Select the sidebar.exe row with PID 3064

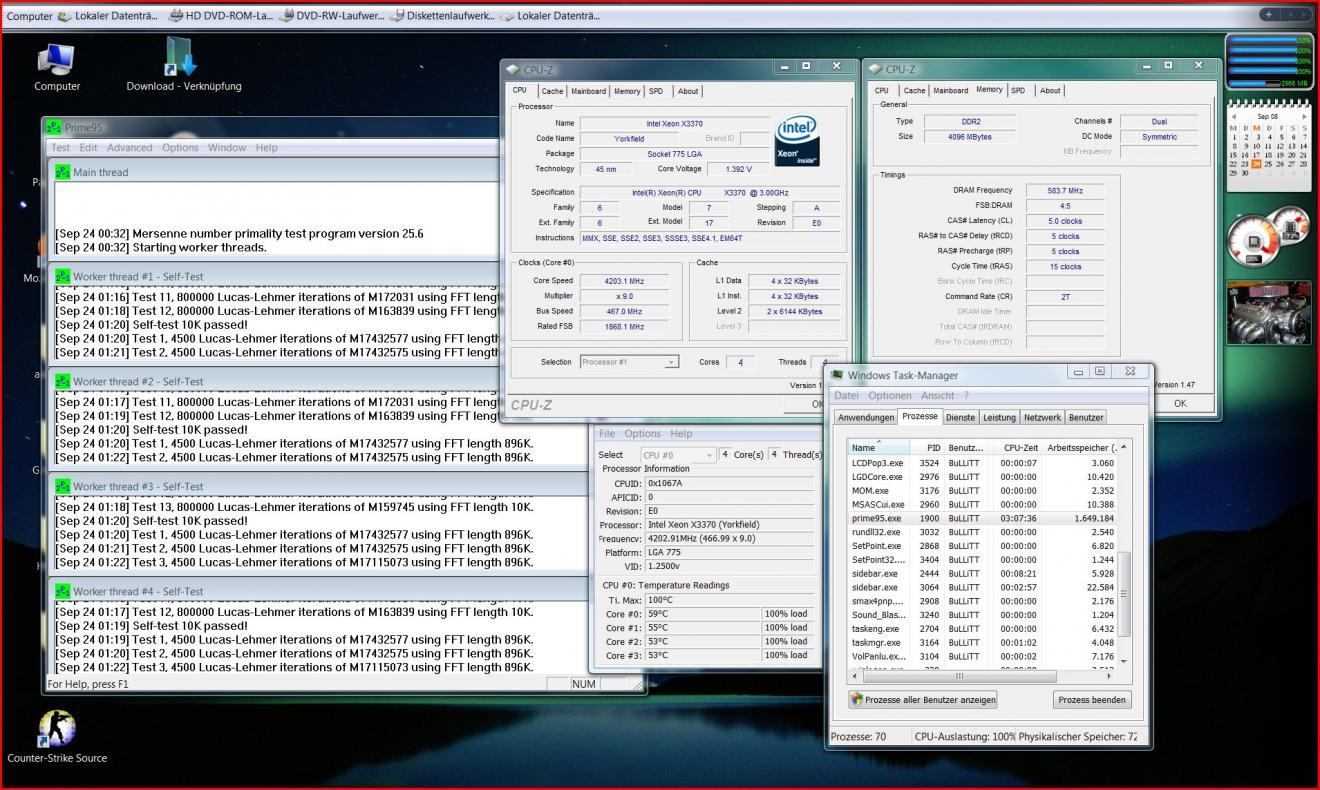tap(982, 588)
